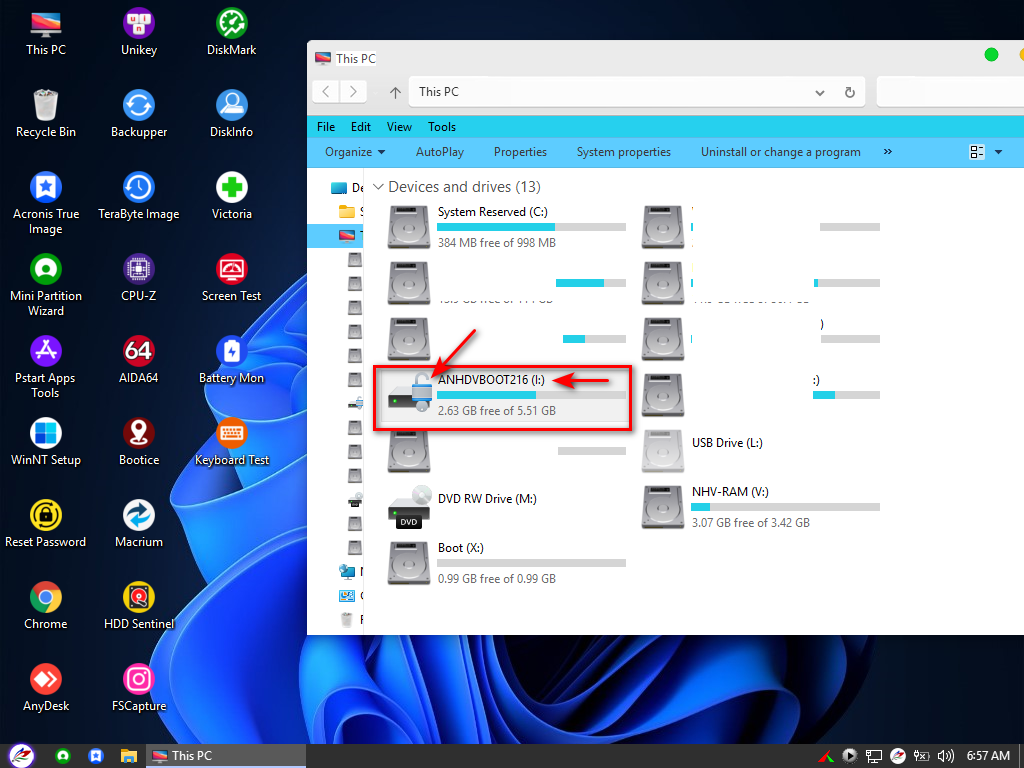Open the Tools menu
The height and width of the screenshot is (768, 1024).
(442, 127)
